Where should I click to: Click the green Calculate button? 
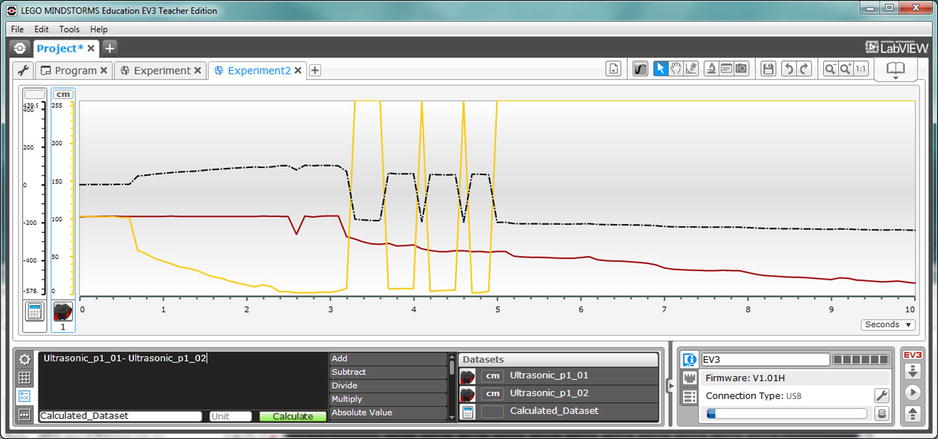pos(293,416)
